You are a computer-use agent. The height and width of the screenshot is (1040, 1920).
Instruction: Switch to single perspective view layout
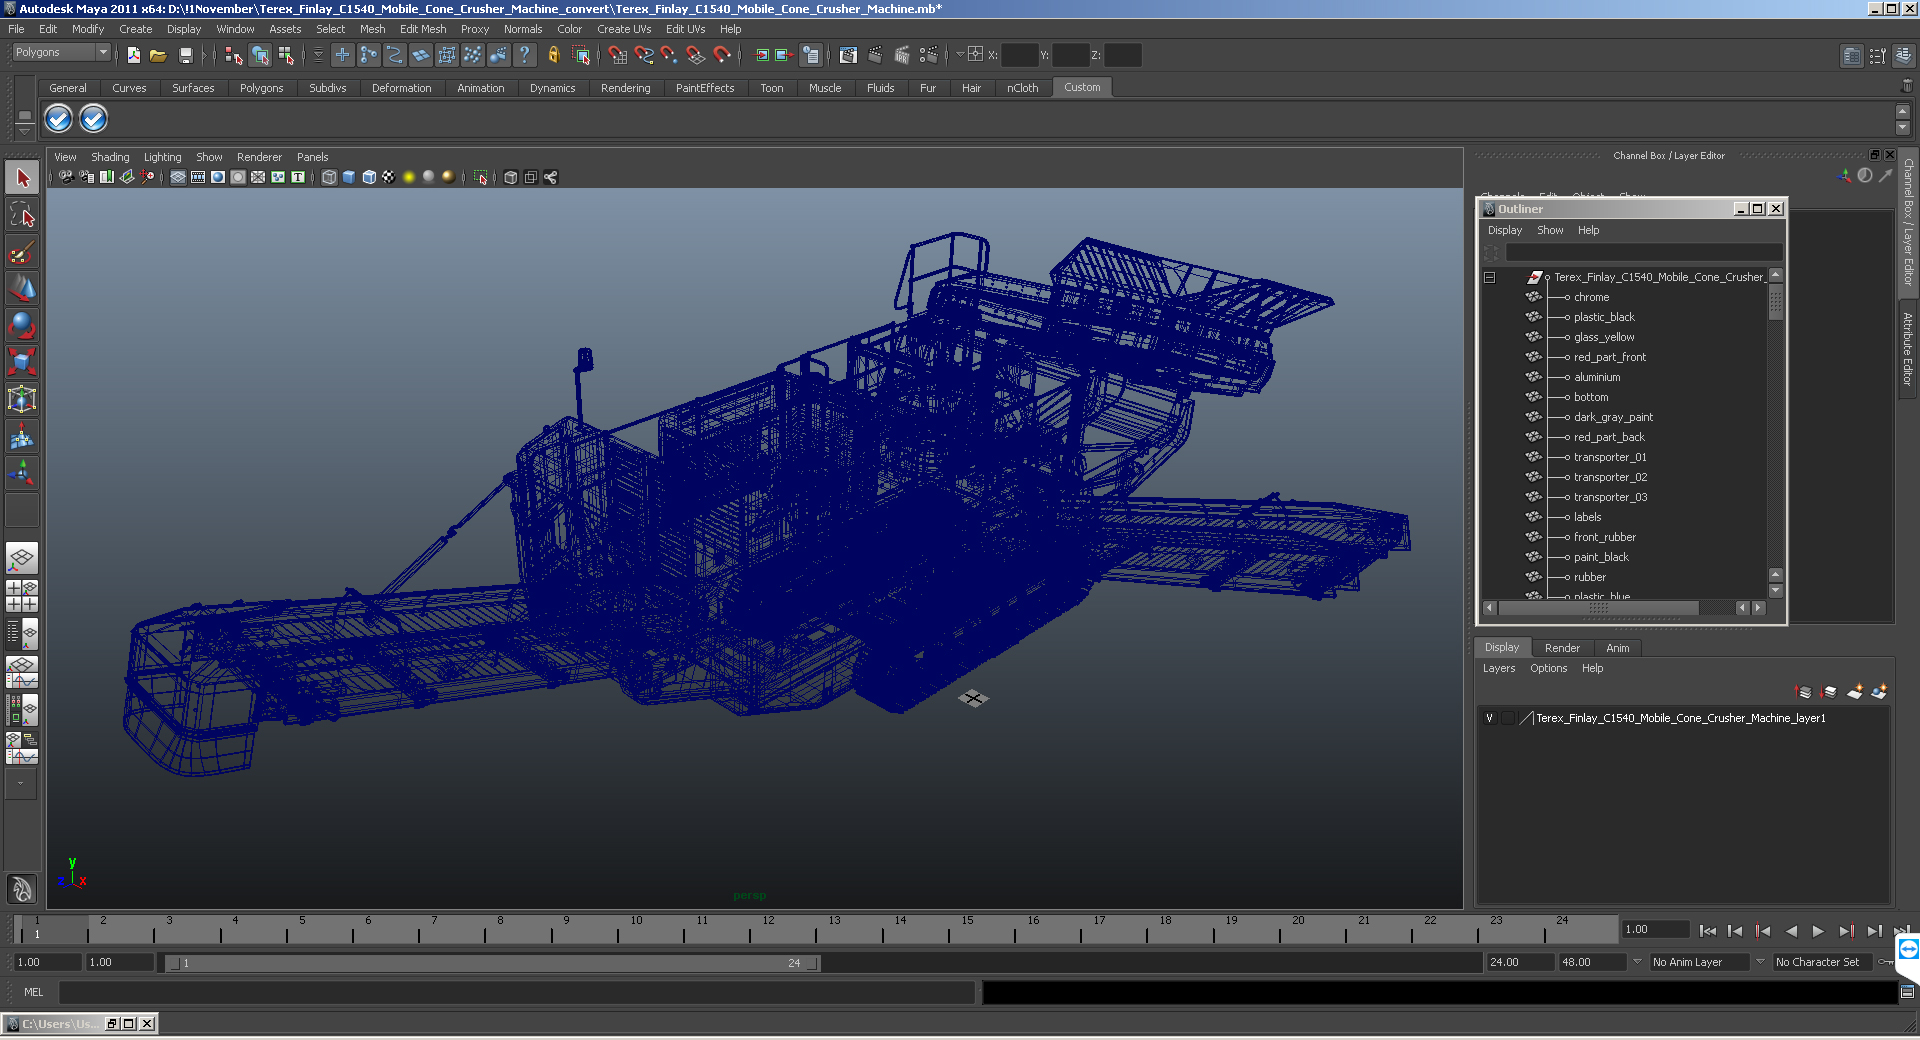[22, 558]
